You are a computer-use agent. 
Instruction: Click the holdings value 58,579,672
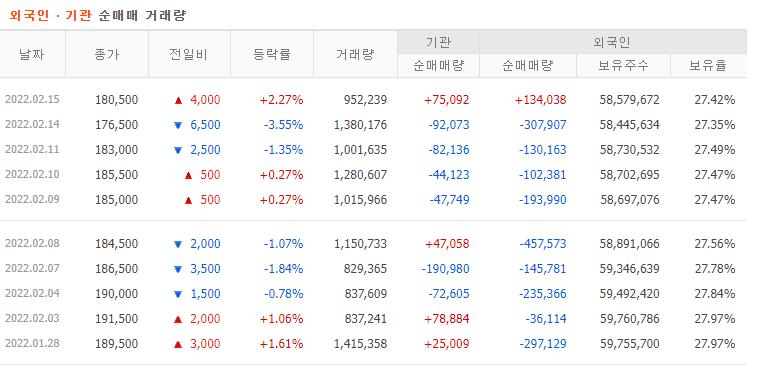pos(630,100)
